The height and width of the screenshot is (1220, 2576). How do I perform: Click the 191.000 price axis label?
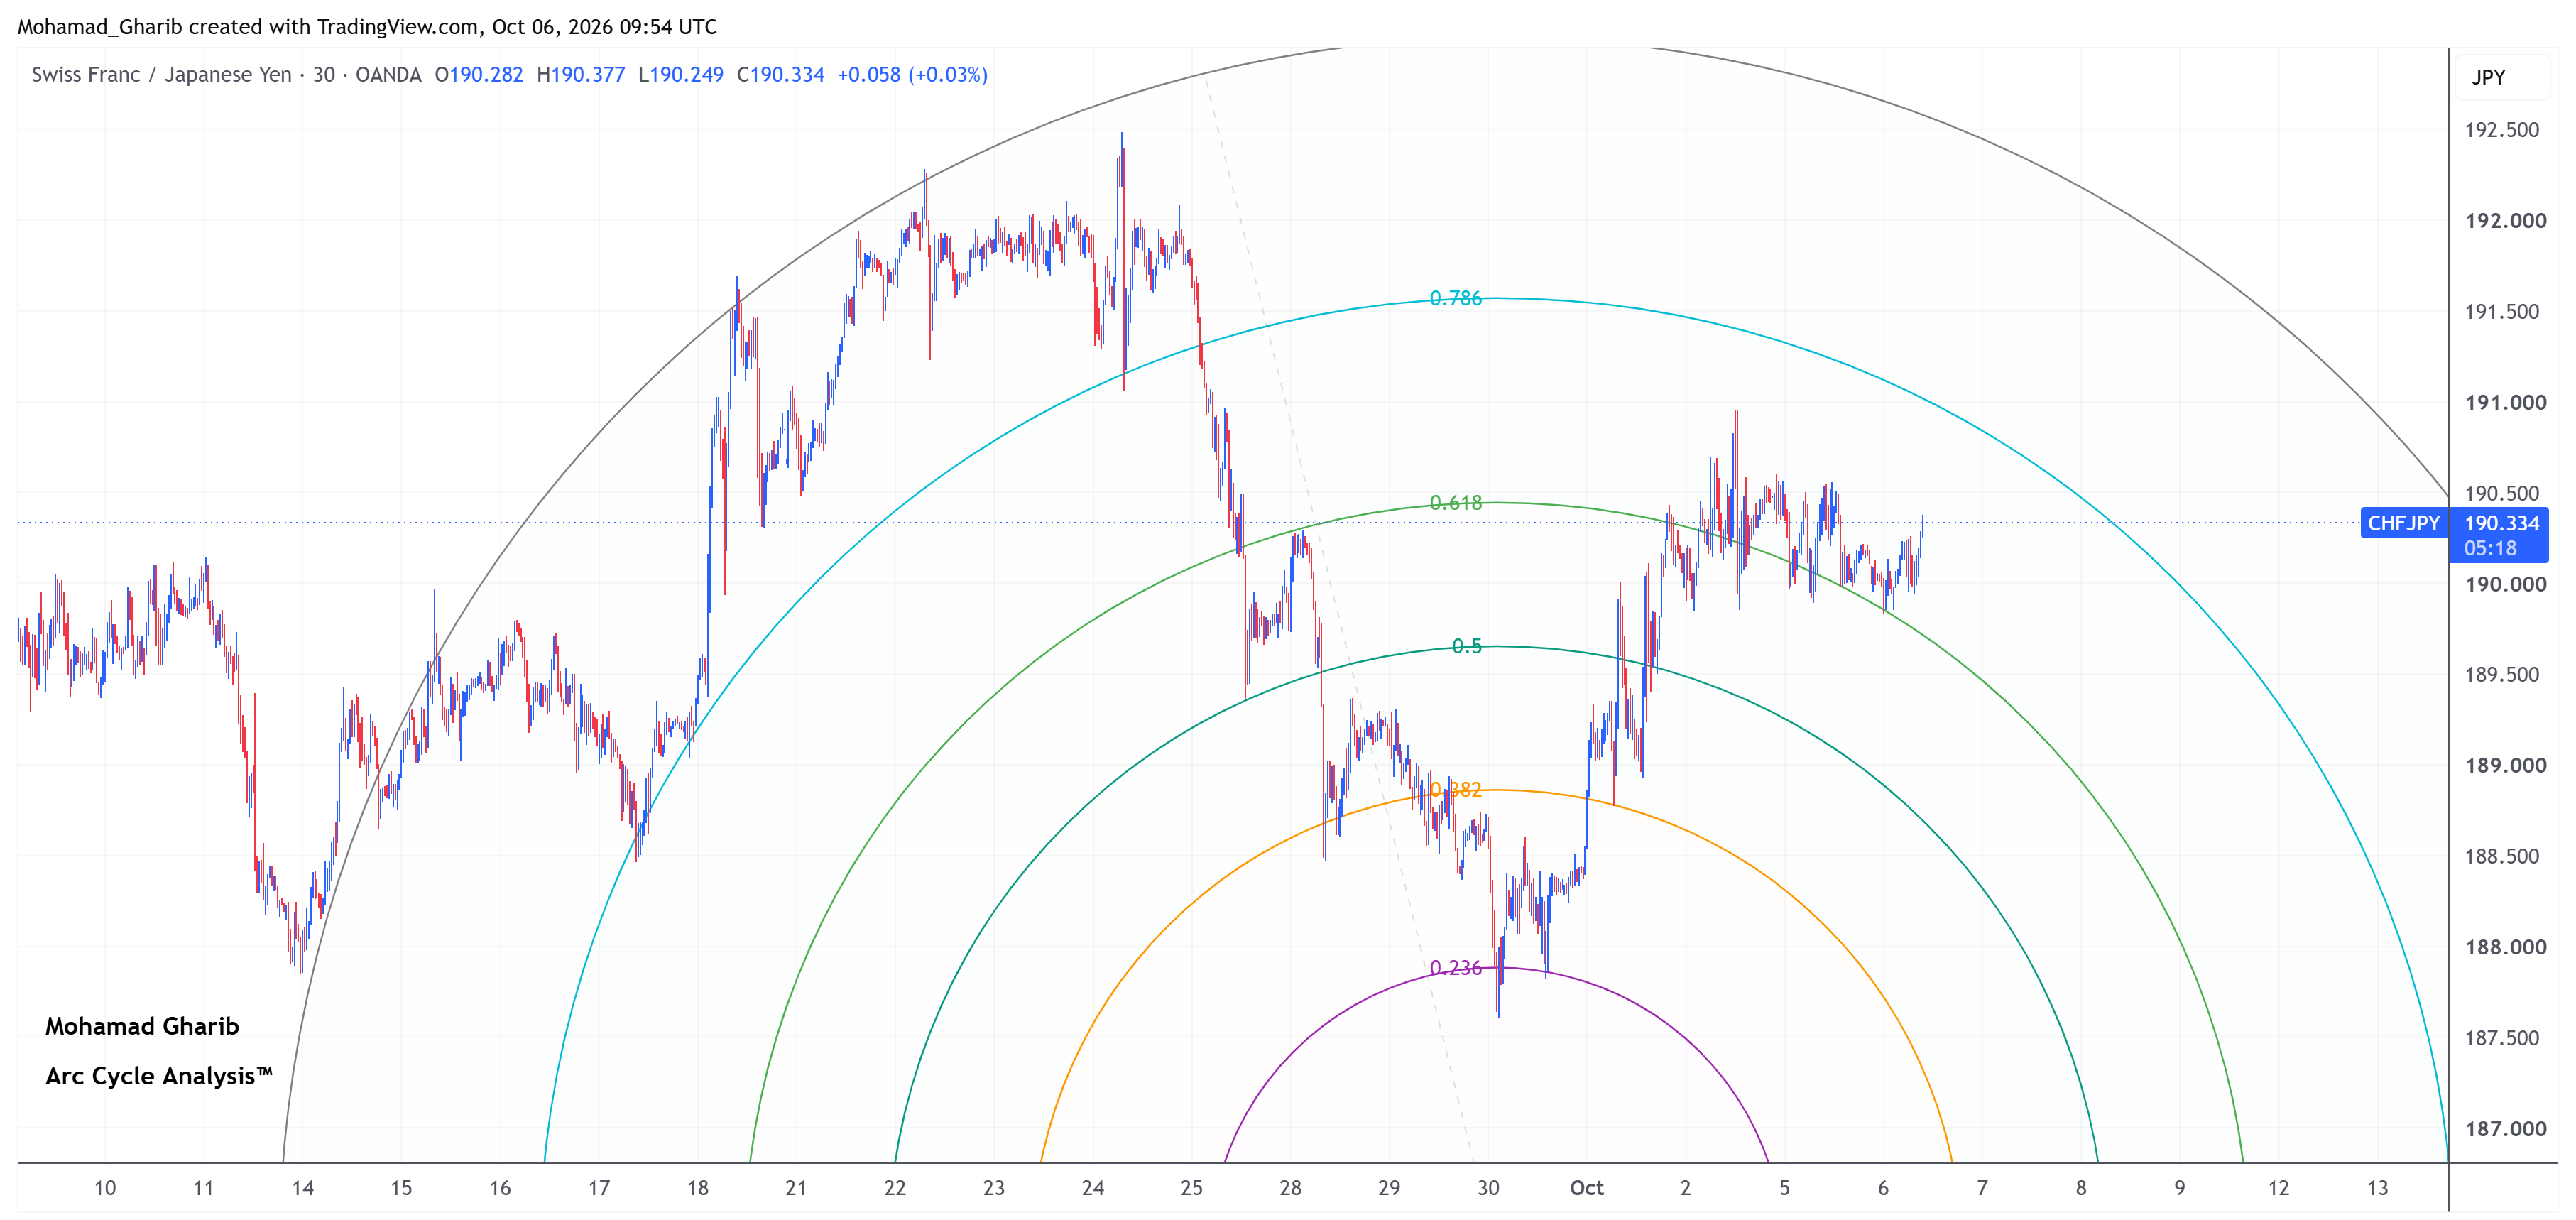click(x=2505, y=403)
